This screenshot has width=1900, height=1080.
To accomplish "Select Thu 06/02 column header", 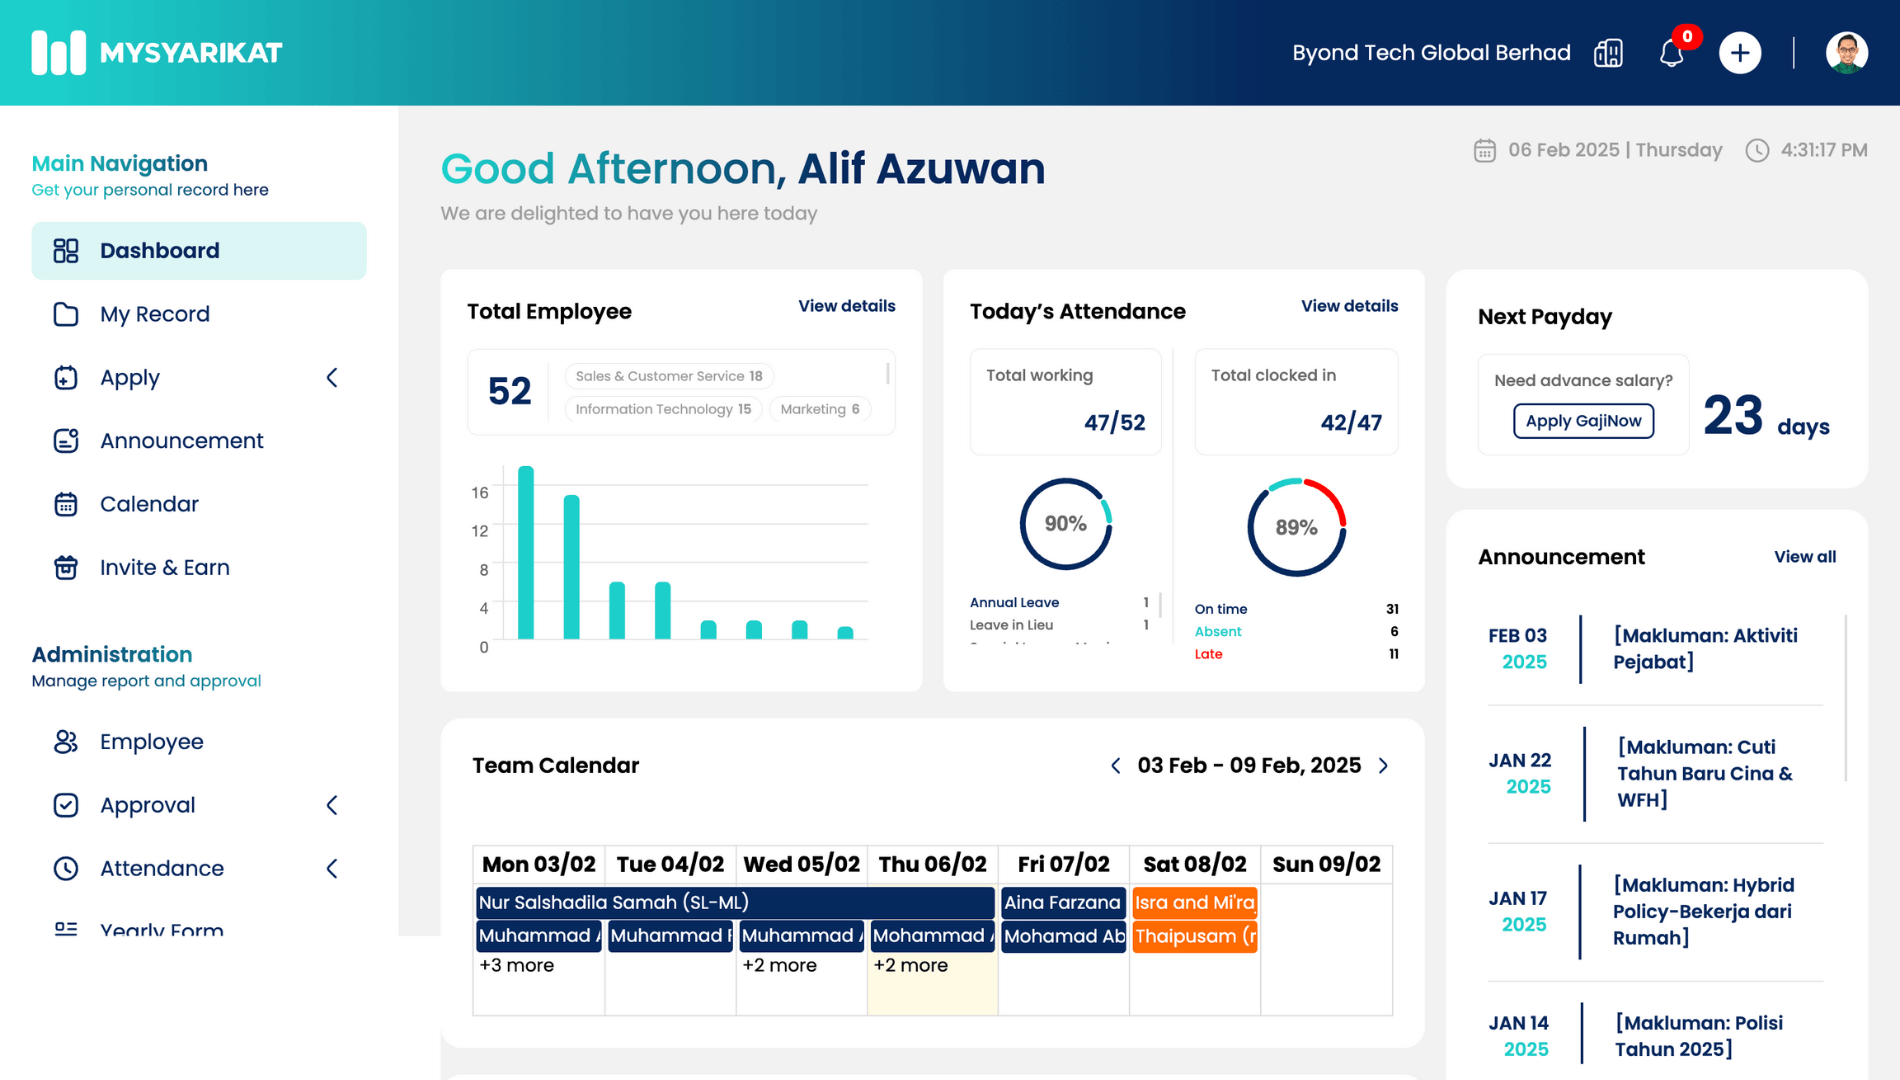I will click(x=932, y=864).
